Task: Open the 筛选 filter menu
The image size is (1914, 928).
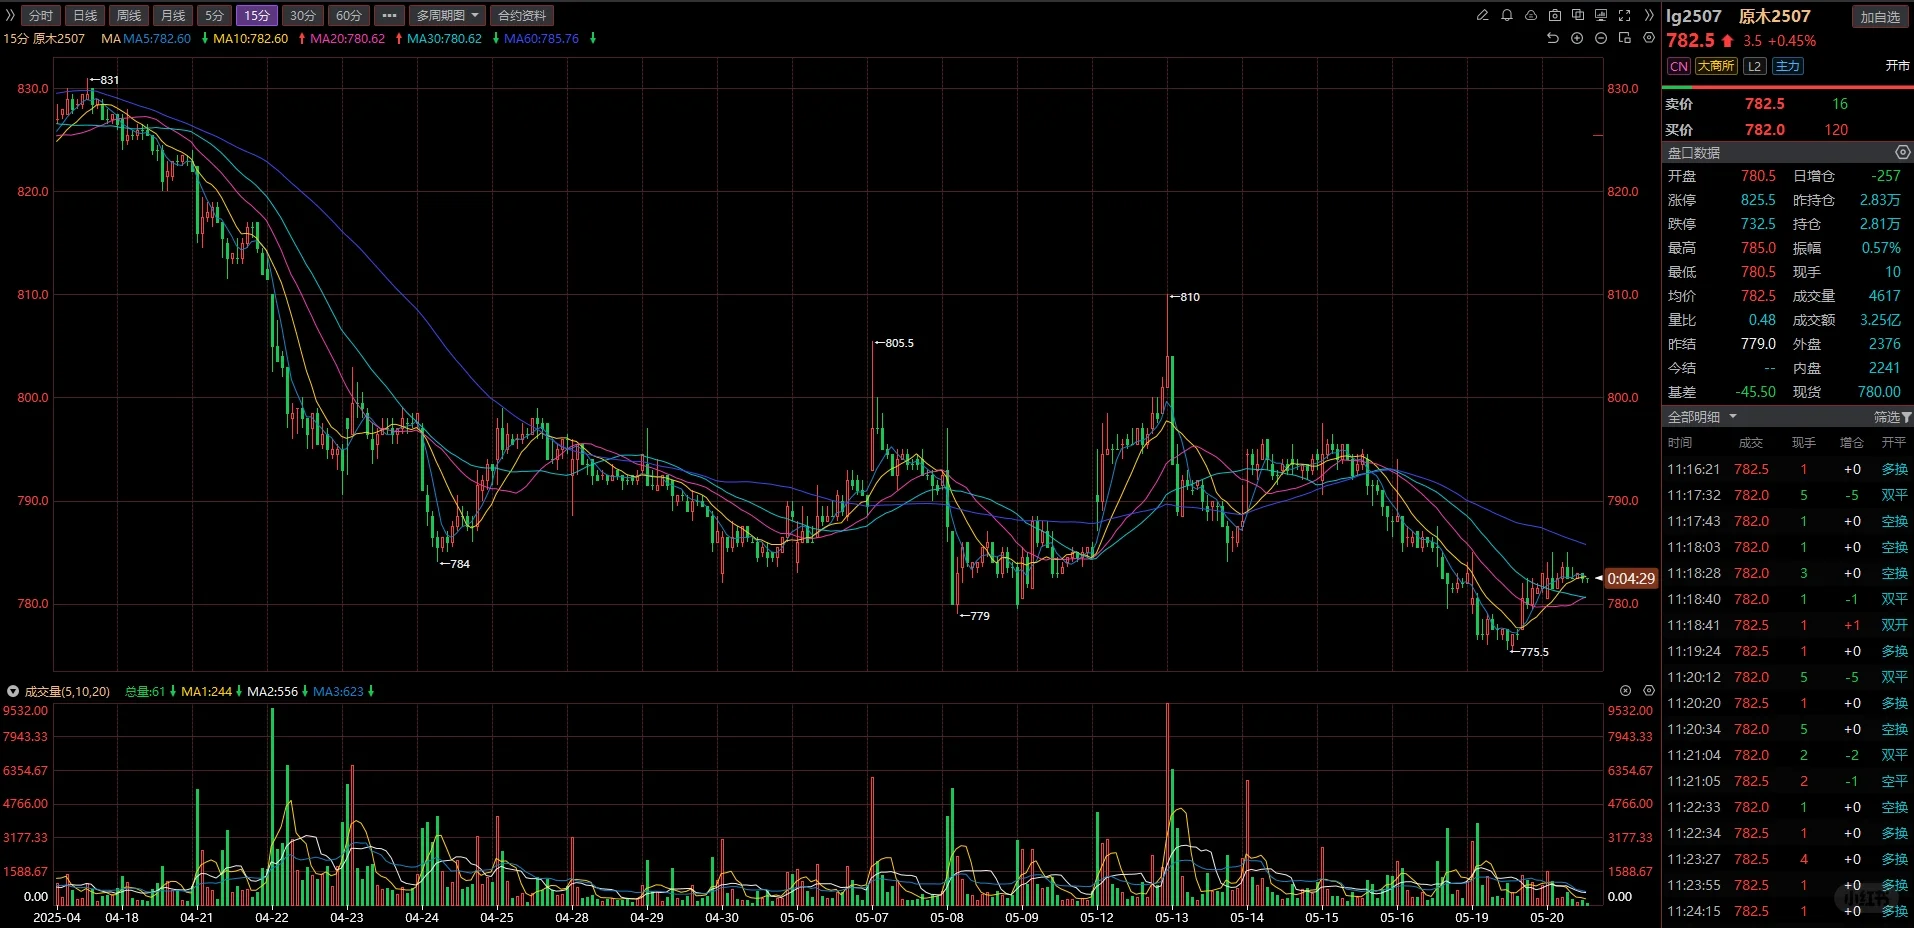Action: 1892,417
